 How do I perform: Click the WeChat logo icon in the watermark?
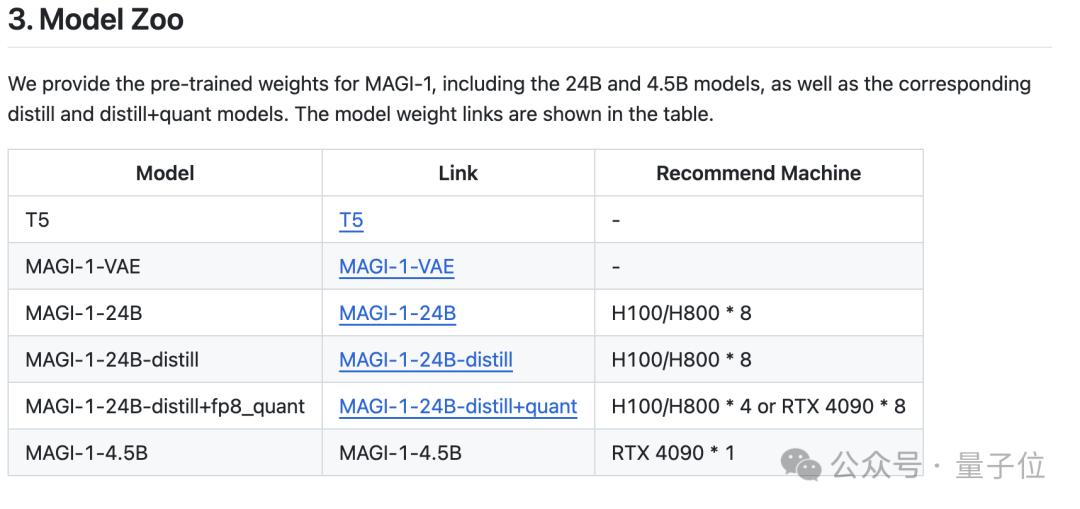pos(800,466)
